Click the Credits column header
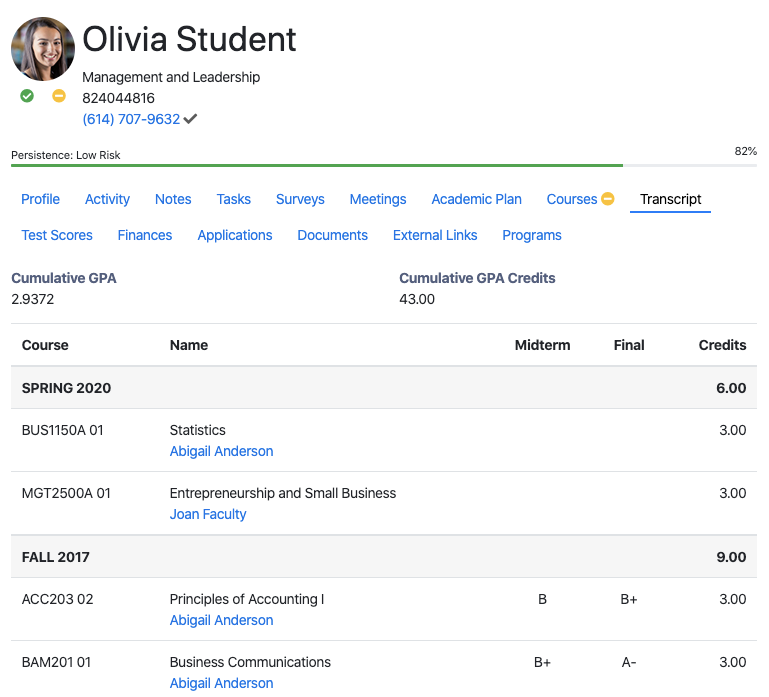This screenshot has width=769, height=697. pos(722,345)
